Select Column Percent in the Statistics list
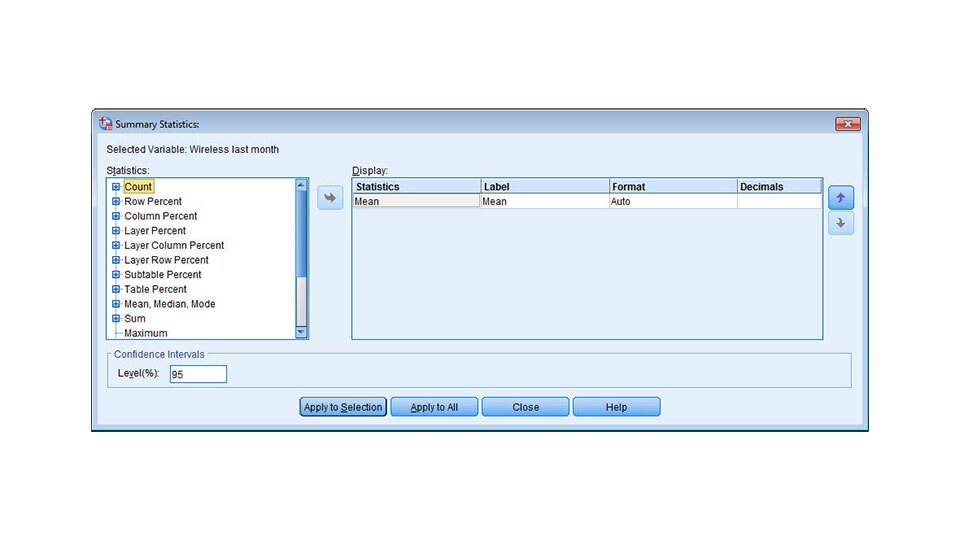 [x=160, y=216]
